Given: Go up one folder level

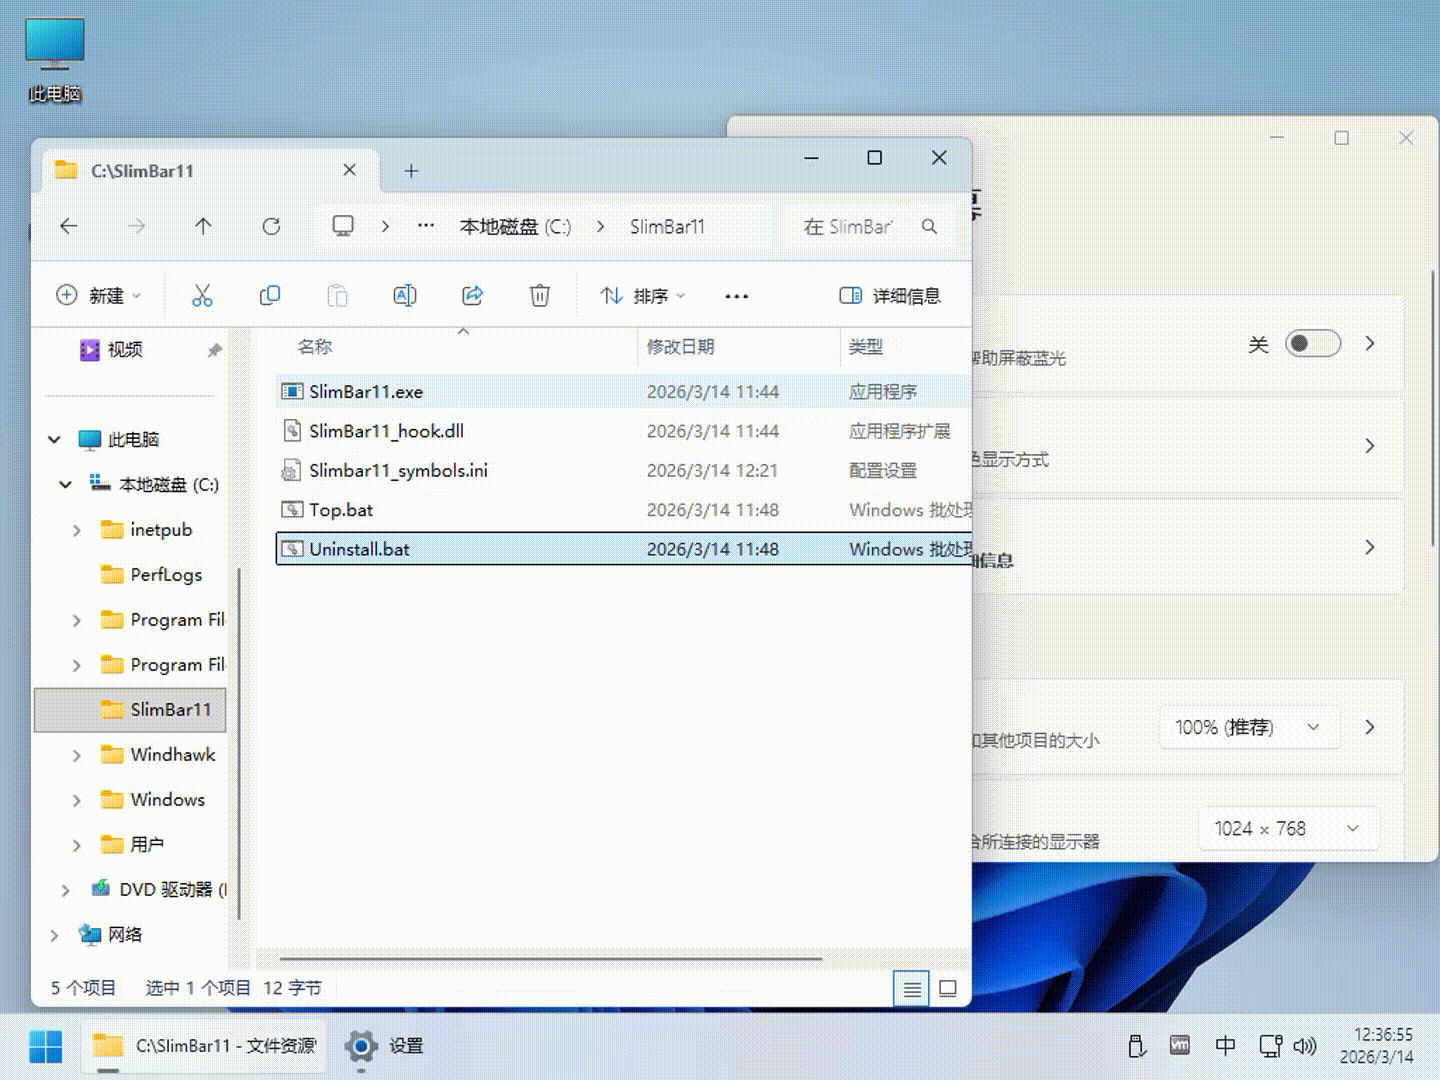Looking at the screenshot, I should pos(203,227).
